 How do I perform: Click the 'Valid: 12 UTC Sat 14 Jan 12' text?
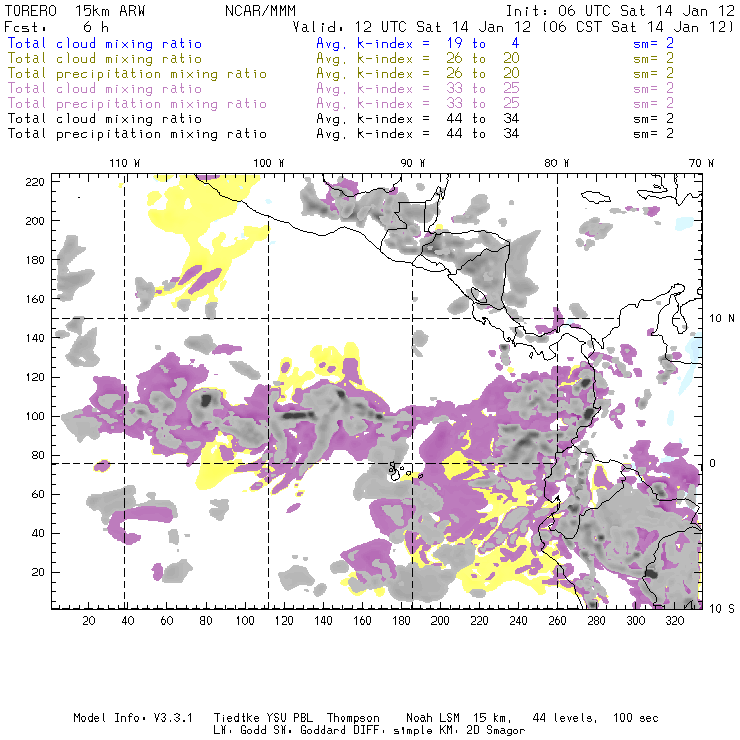tap(412, 27)
